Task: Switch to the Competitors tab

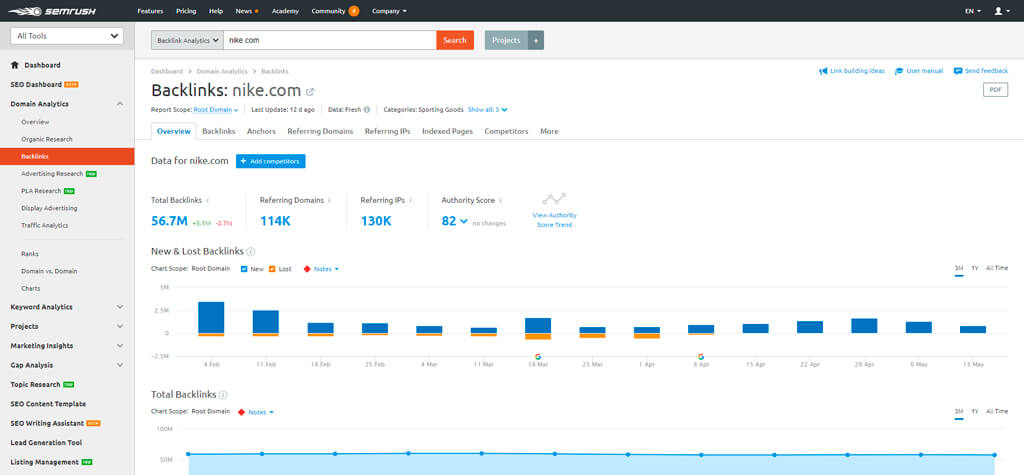Action: tap(506, 131)
